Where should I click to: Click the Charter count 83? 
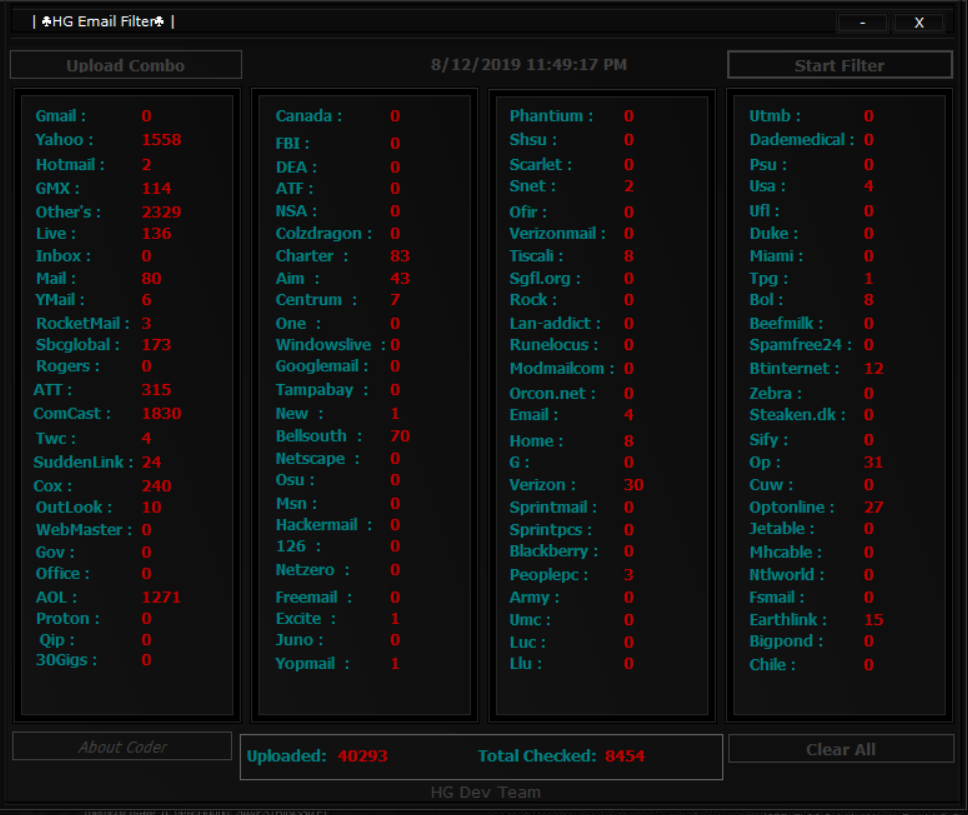point(400,256)
